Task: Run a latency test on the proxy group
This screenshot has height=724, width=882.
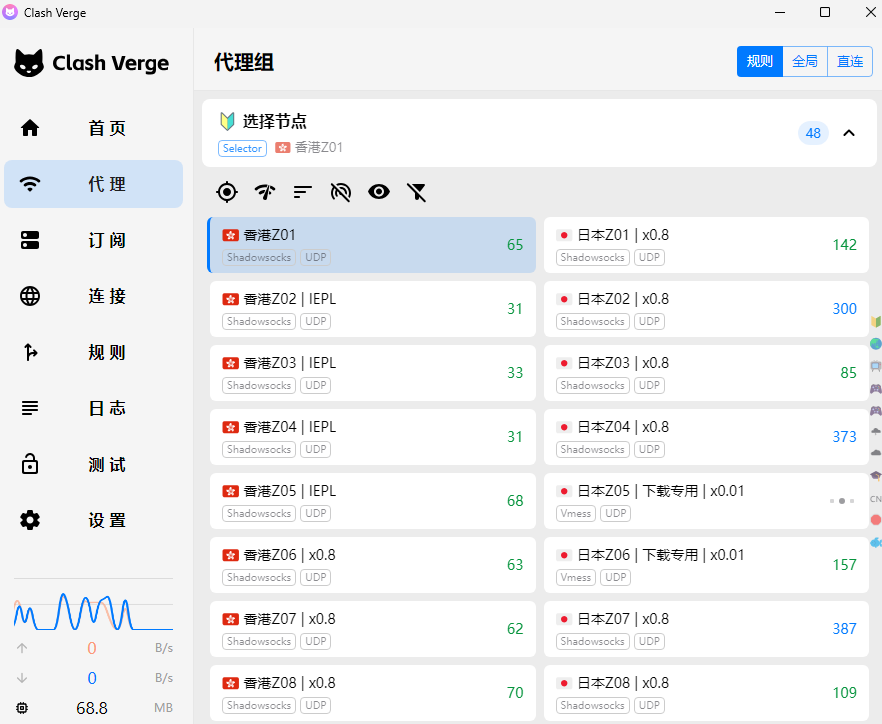Action: tap(264, 191)
